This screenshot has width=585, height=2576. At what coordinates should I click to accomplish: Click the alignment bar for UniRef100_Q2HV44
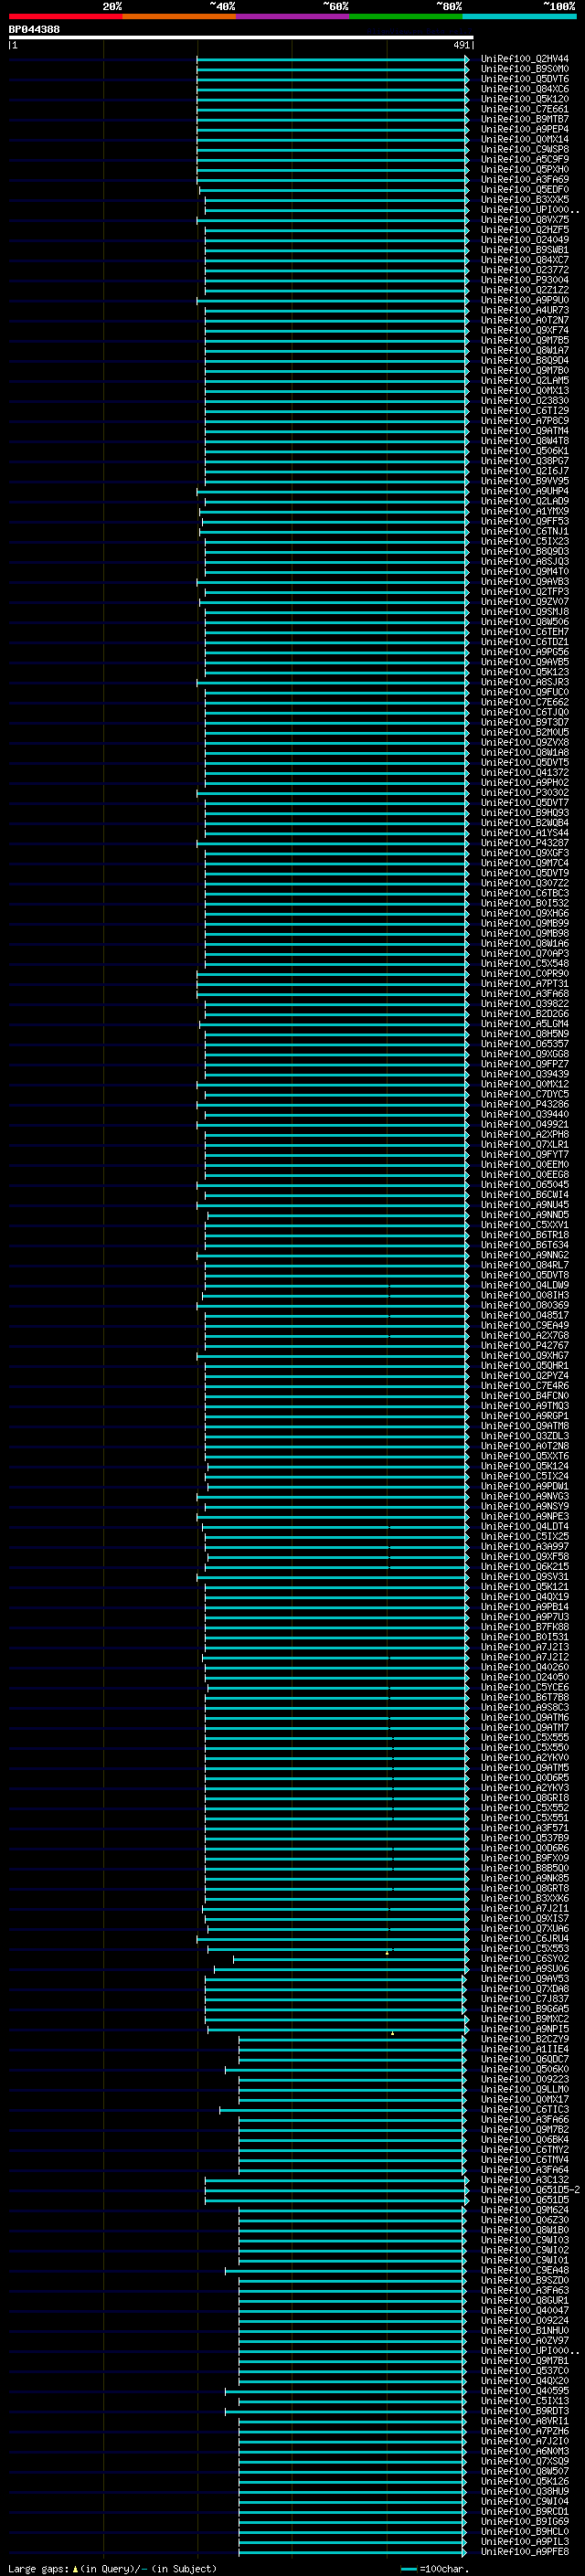(x=332, y=59)
